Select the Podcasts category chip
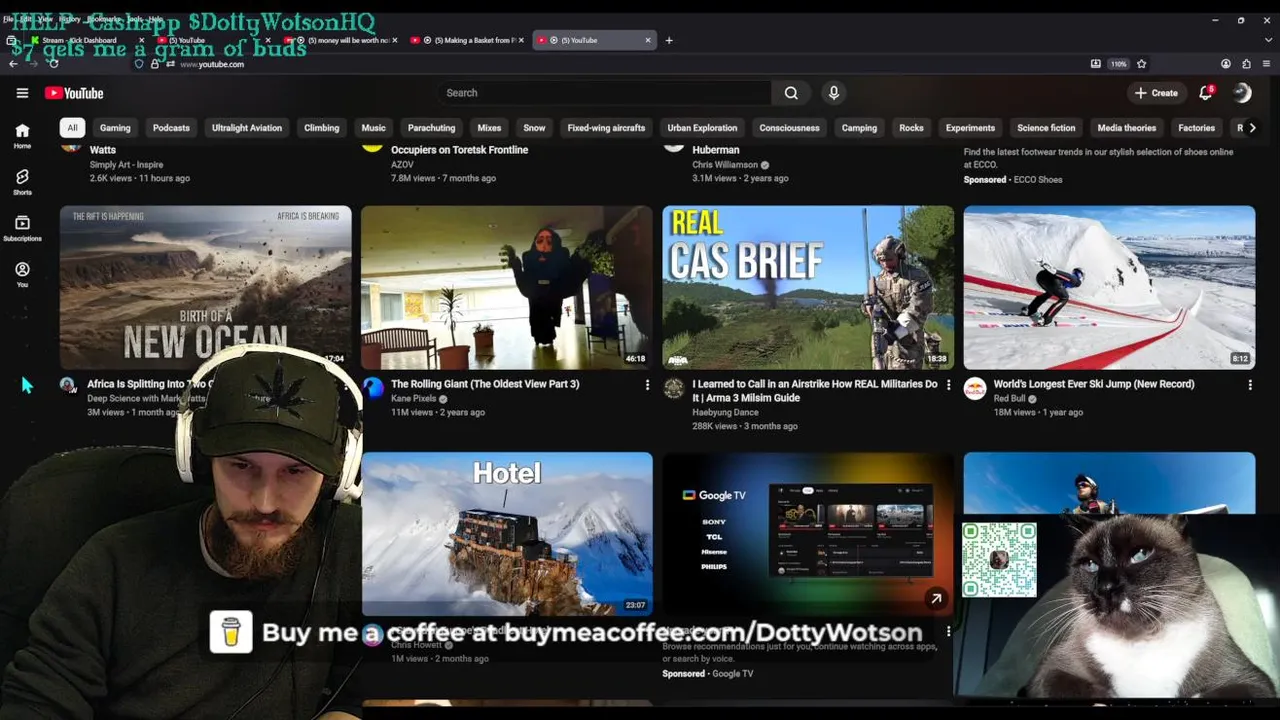 point(171,128)
